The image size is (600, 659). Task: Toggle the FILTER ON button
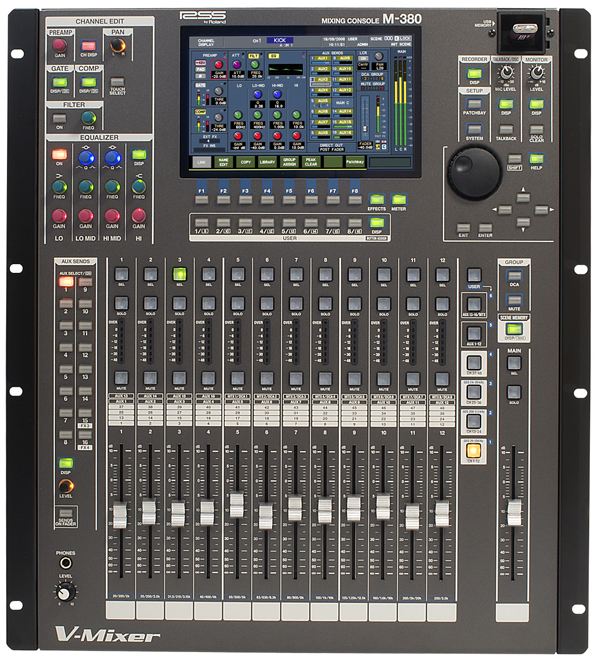58,115
